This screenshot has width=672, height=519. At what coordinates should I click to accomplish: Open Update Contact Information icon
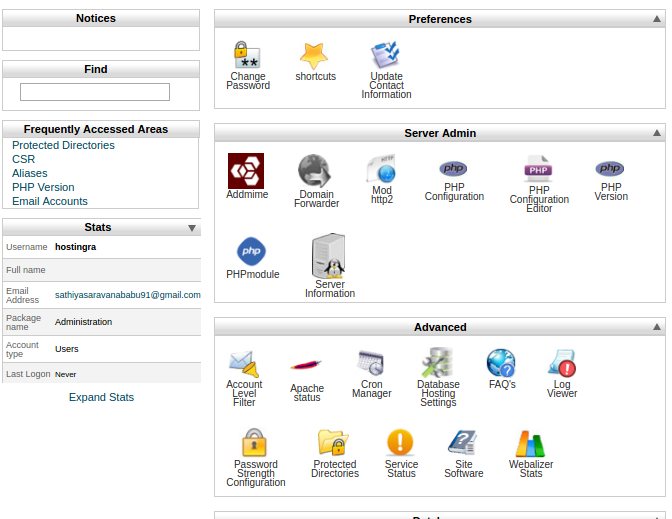(385, 55)
